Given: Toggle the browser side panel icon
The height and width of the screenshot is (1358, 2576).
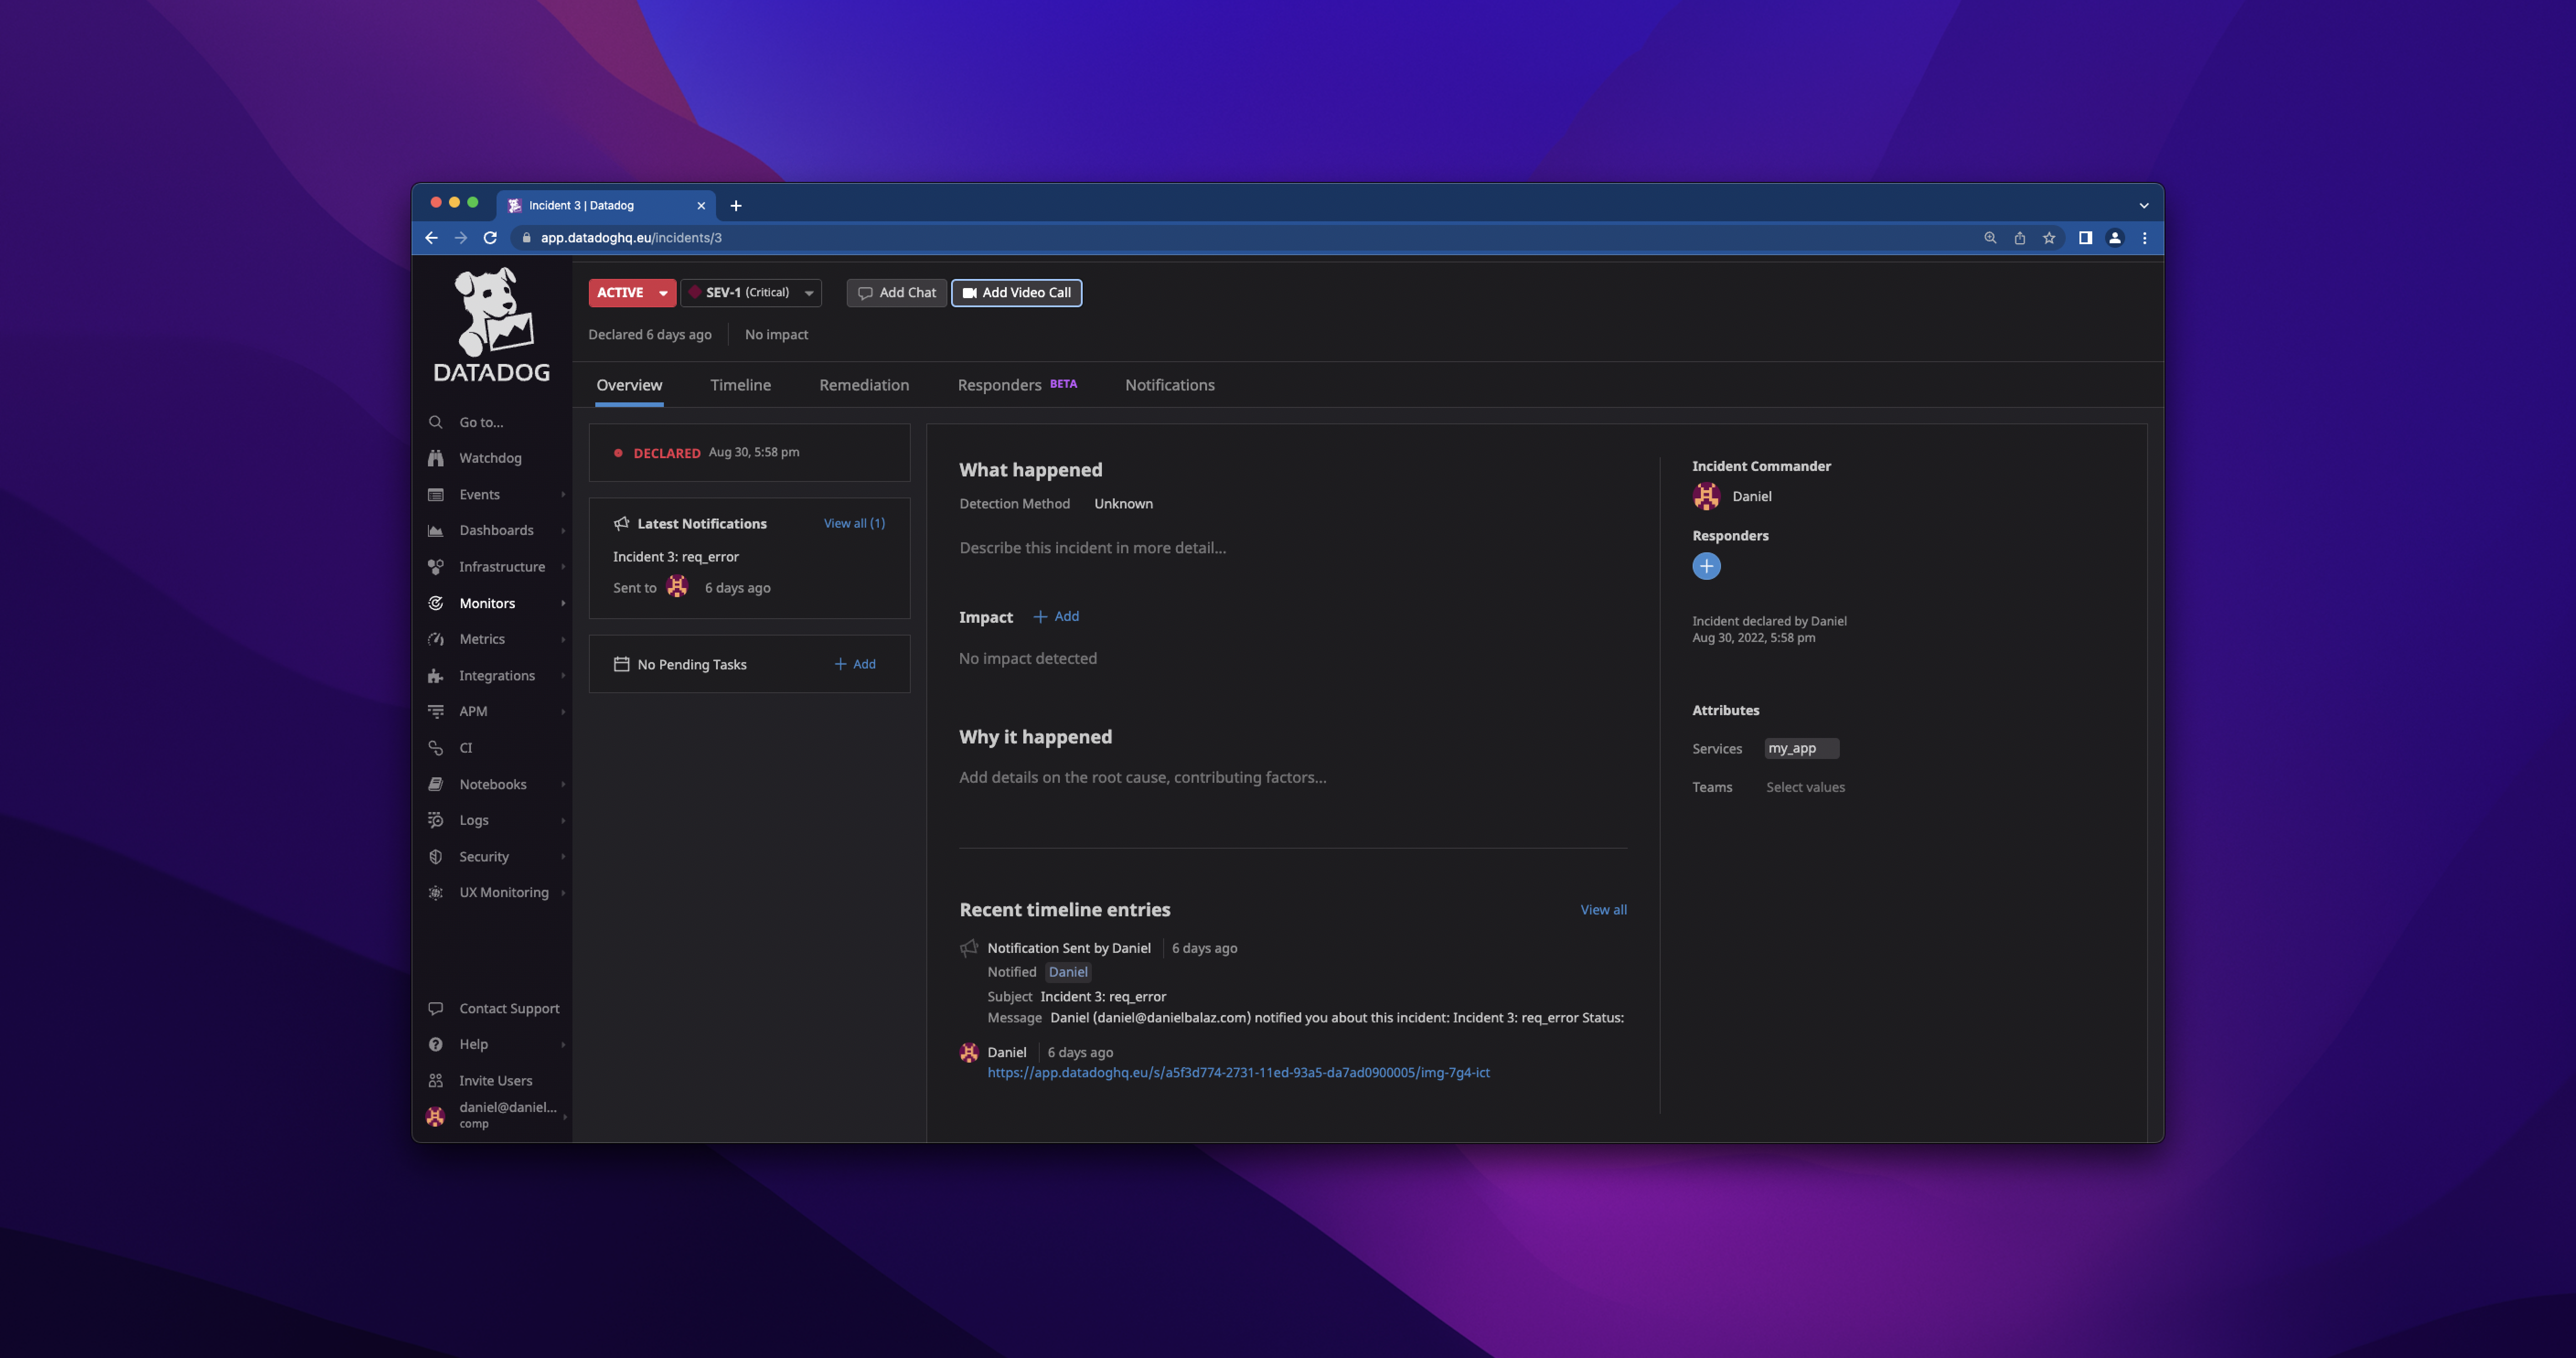Looking at the screenshot, I should [2085, 238].
